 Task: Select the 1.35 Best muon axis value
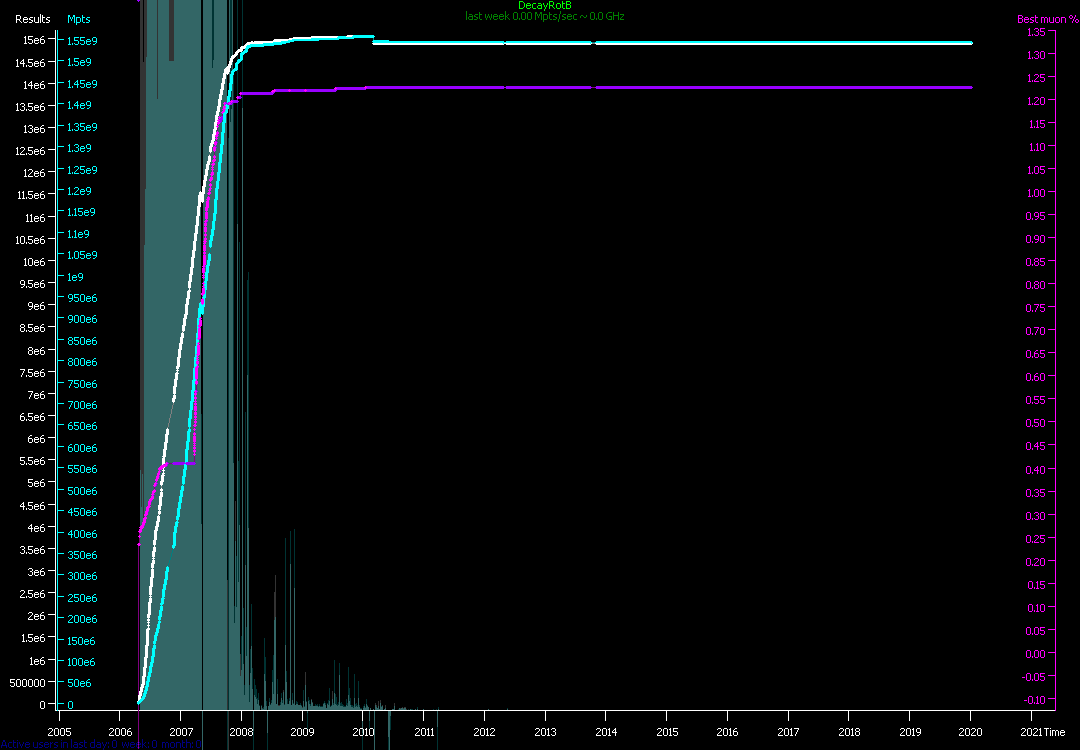pyautogui.click(x=1037, y=32)
